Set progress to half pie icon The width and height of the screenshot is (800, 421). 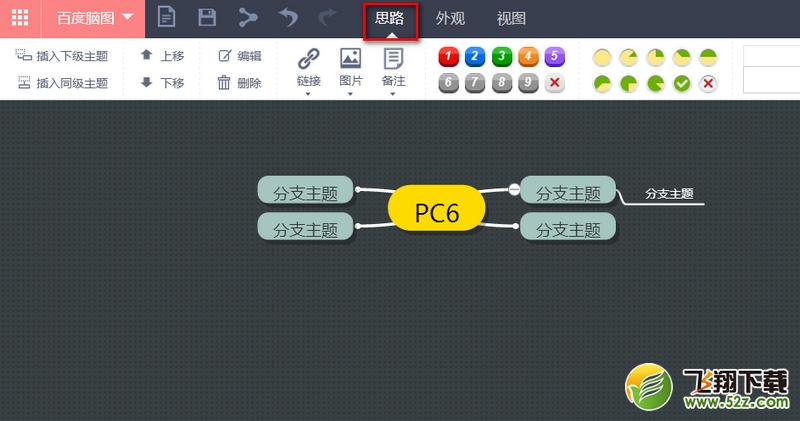click(708, 58)
